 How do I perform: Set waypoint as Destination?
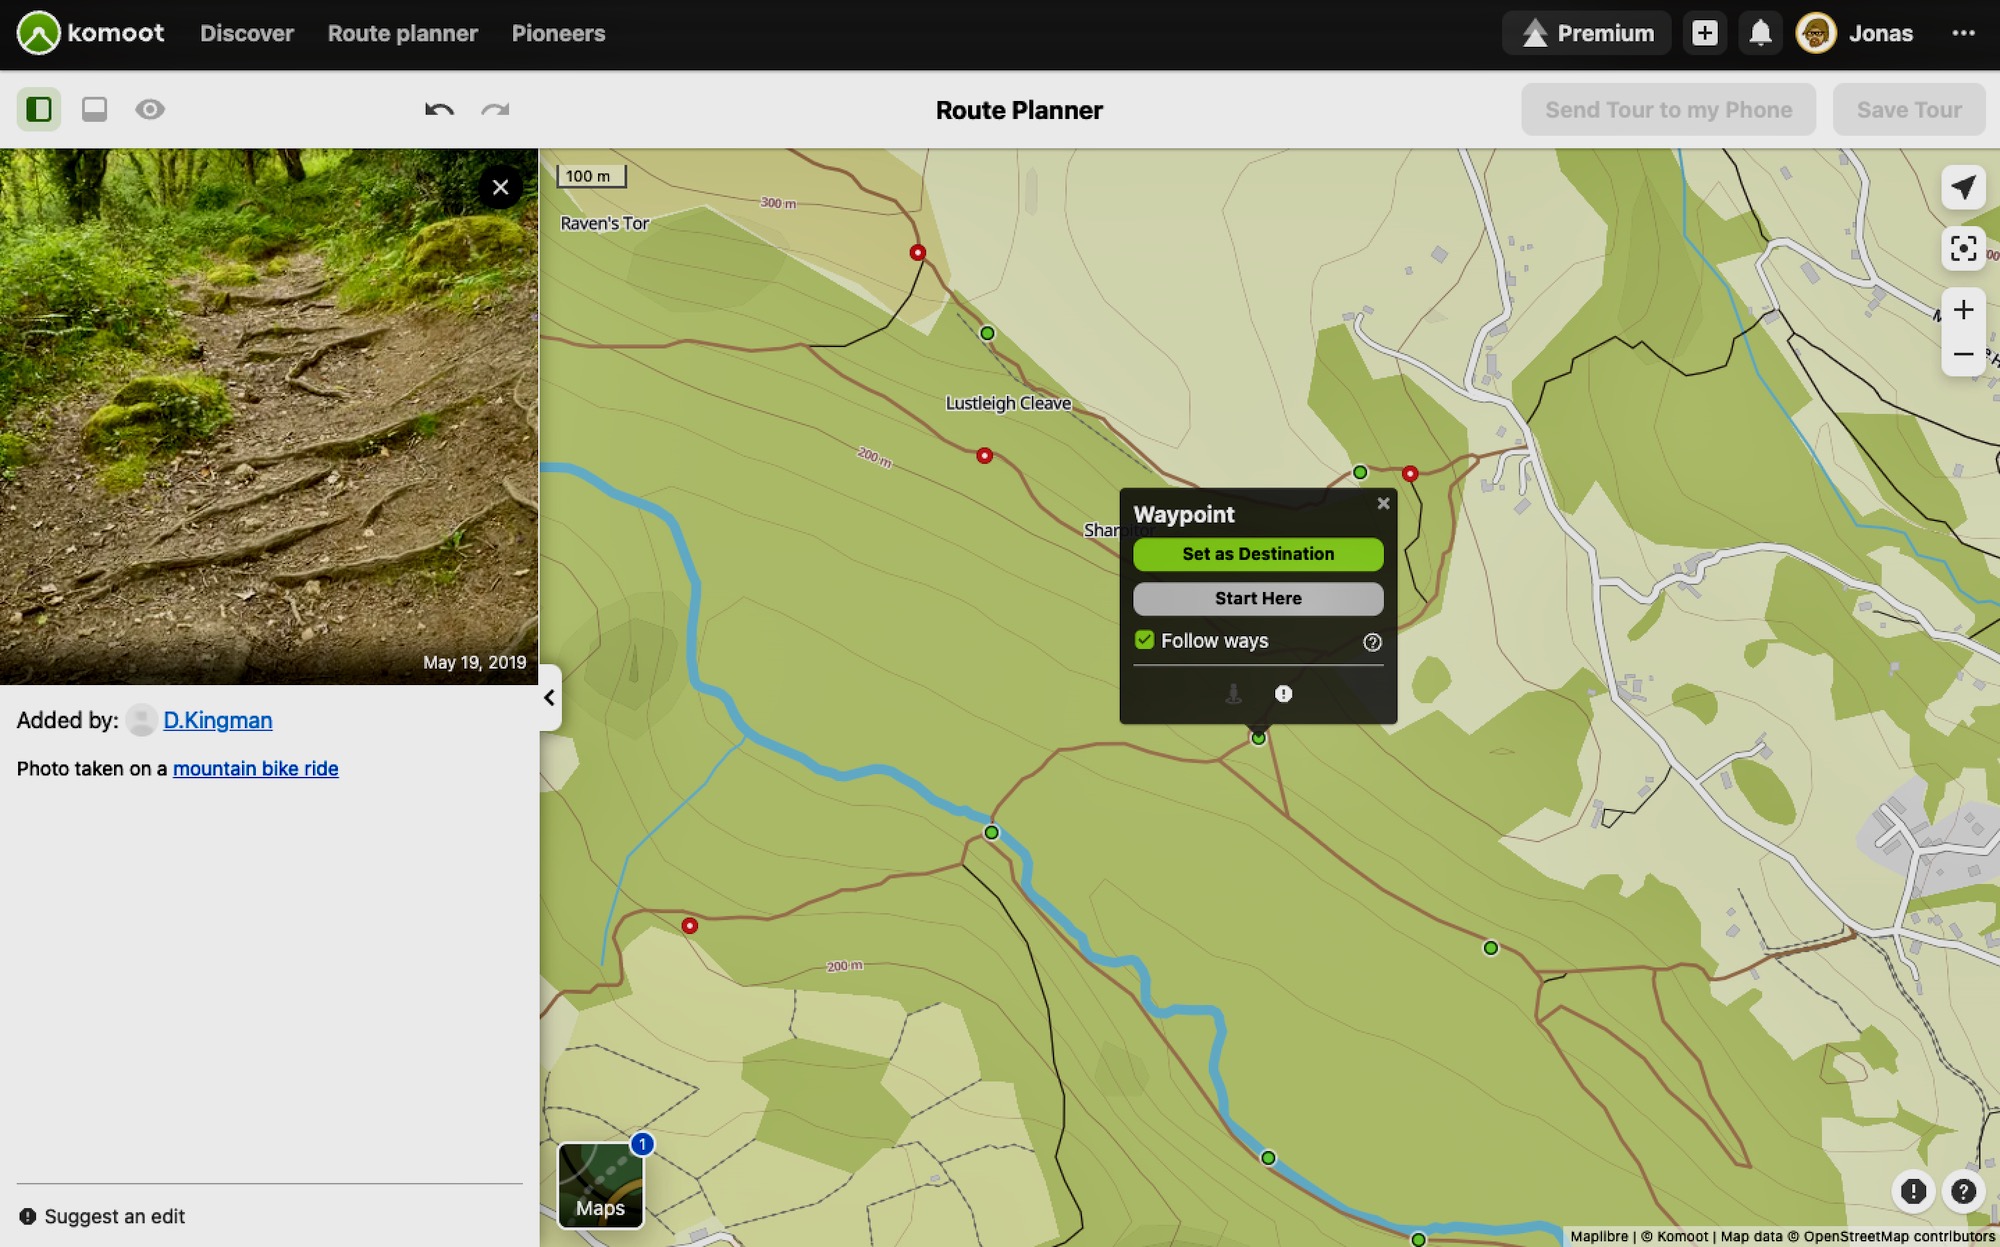1258,554
